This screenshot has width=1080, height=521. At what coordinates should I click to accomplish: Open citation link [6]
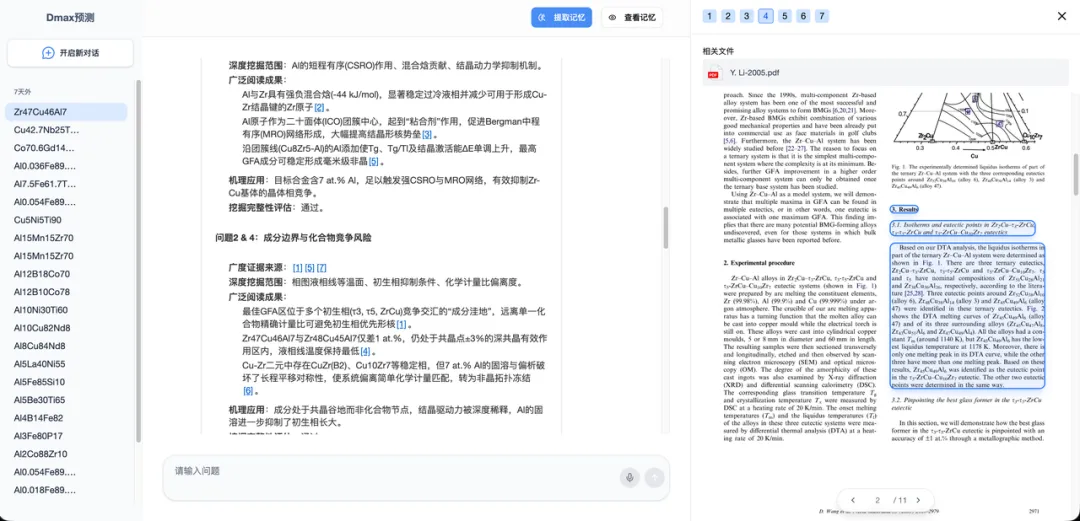(x=247, y=391)
